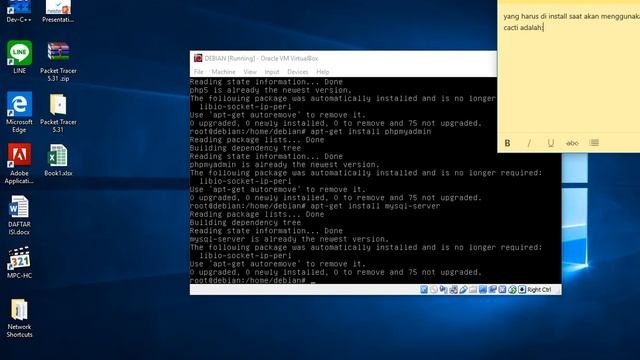This screenshot has width=640, height=360.
Task: Click the display indicator in VirtualBox status bar
Action: click(483, 289)
